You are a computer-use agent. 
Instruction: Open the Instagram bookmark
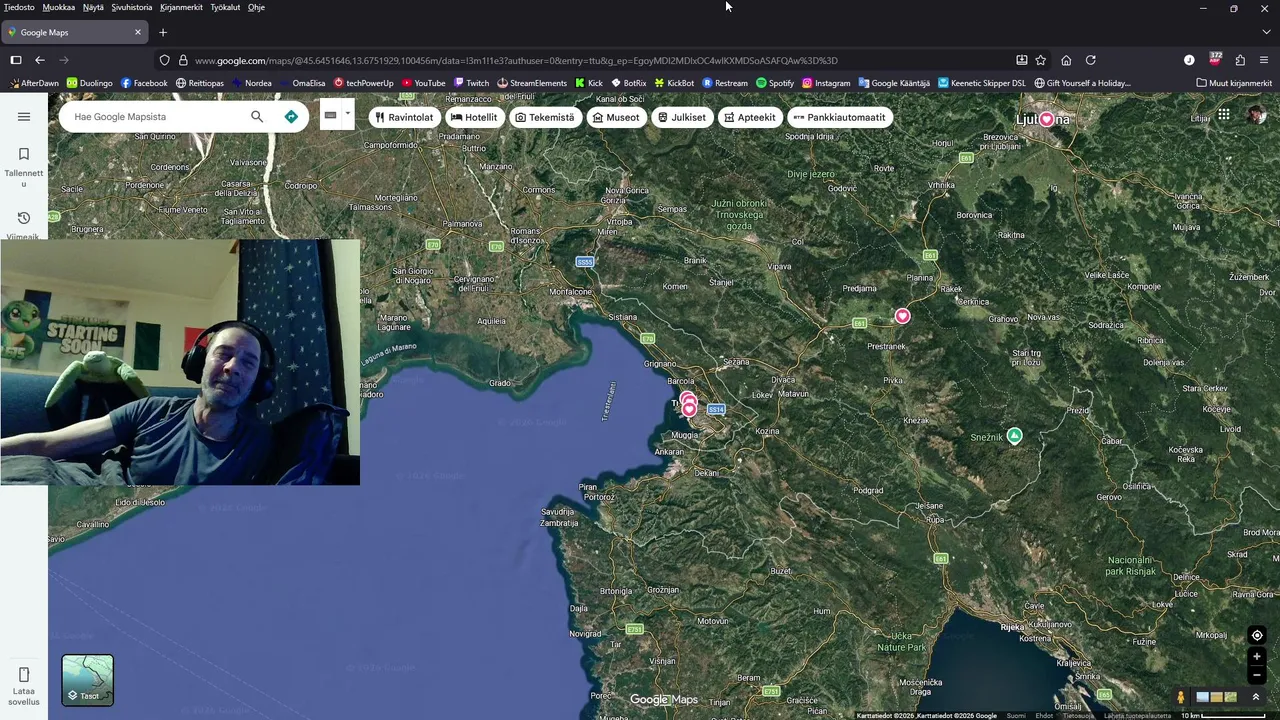[x=826, y=83]
